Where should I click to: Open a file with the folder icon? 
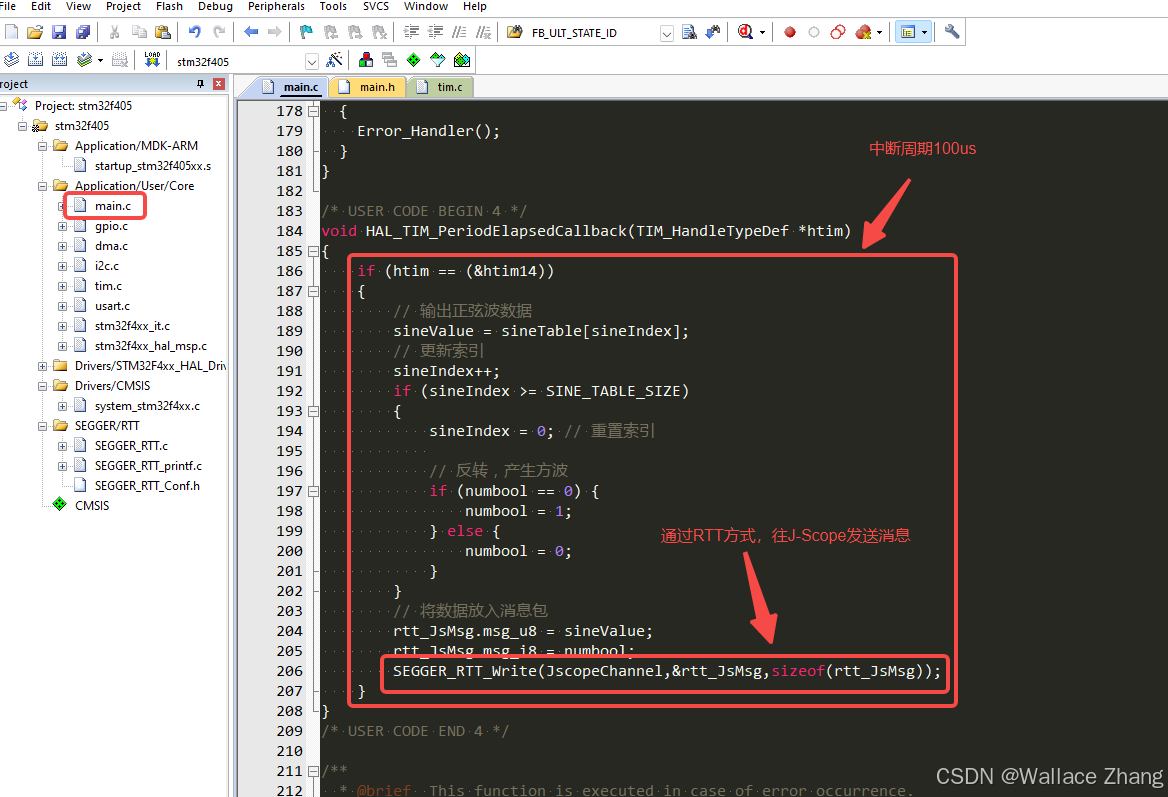click(34, 32)
